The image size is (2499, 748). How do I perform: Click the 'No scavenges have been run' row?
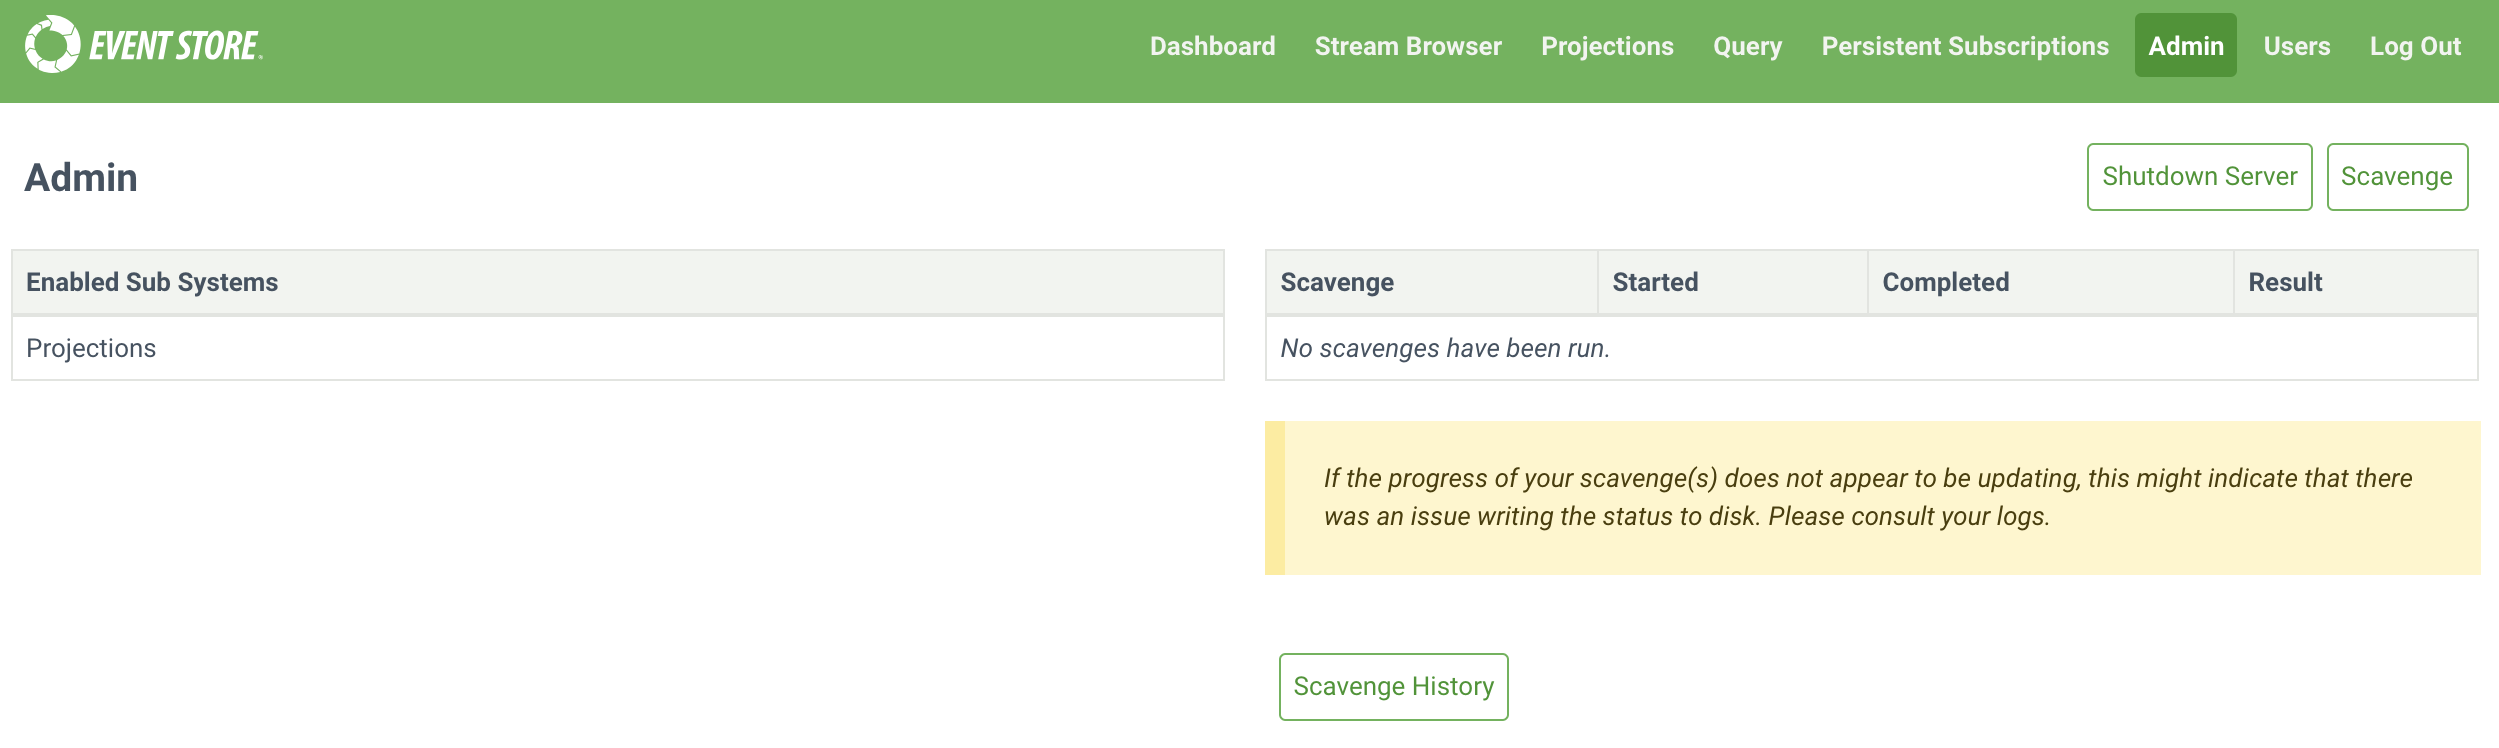coord(1444,348)
